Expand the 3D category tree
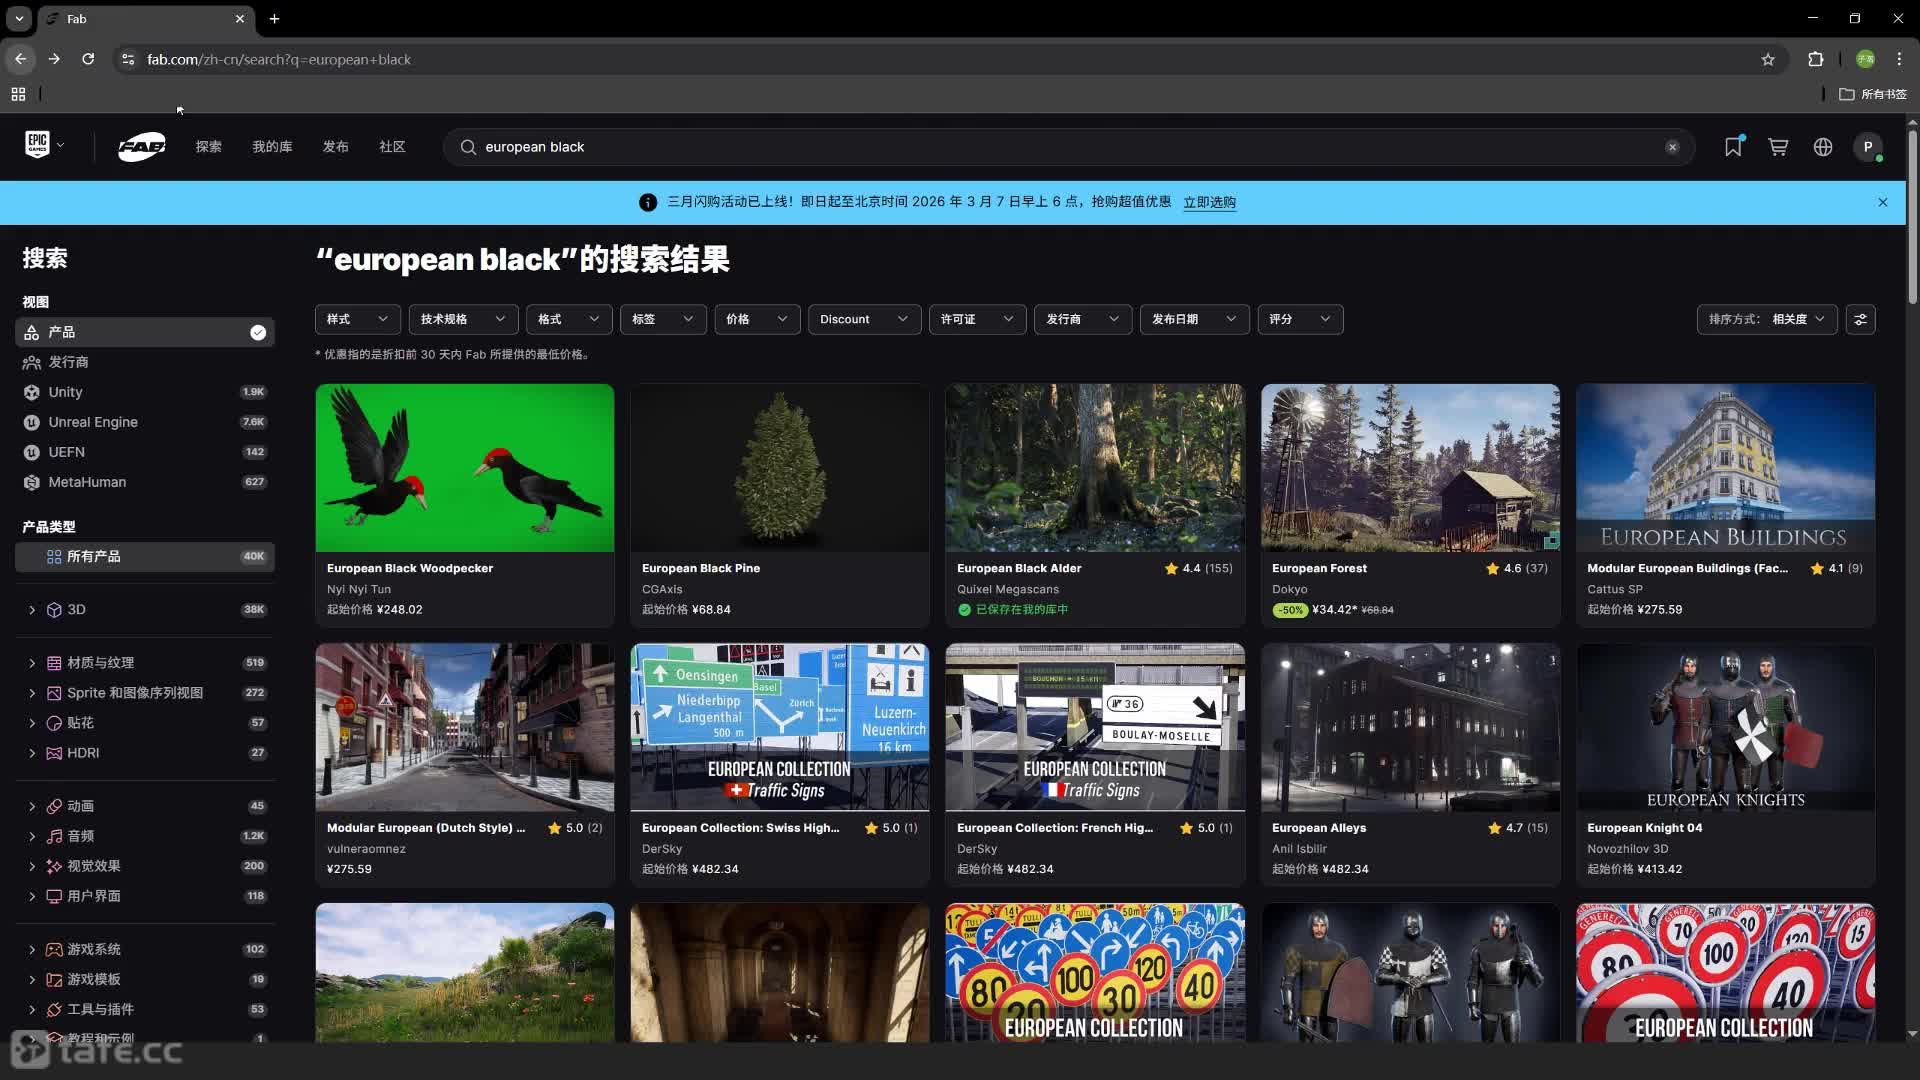This screenshot has width=1920, height=1080. coord(32,609)
